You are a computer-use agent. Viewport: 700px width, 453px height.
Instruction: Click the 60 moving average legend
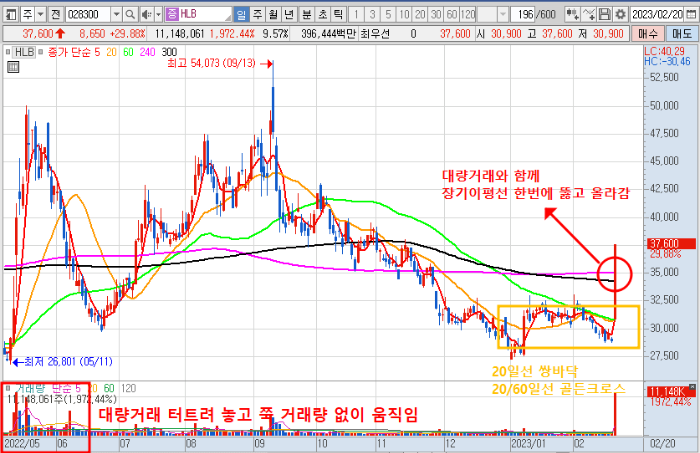(128, 52)
